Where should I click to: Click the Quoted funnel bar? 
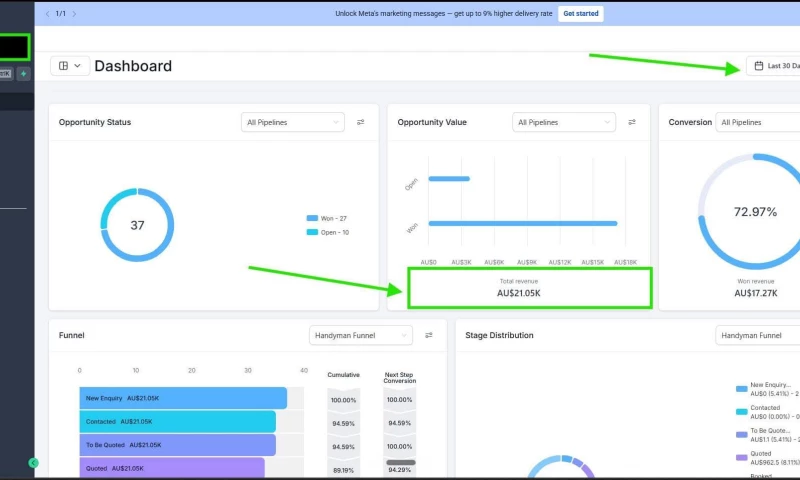click(x=172, y=468)
